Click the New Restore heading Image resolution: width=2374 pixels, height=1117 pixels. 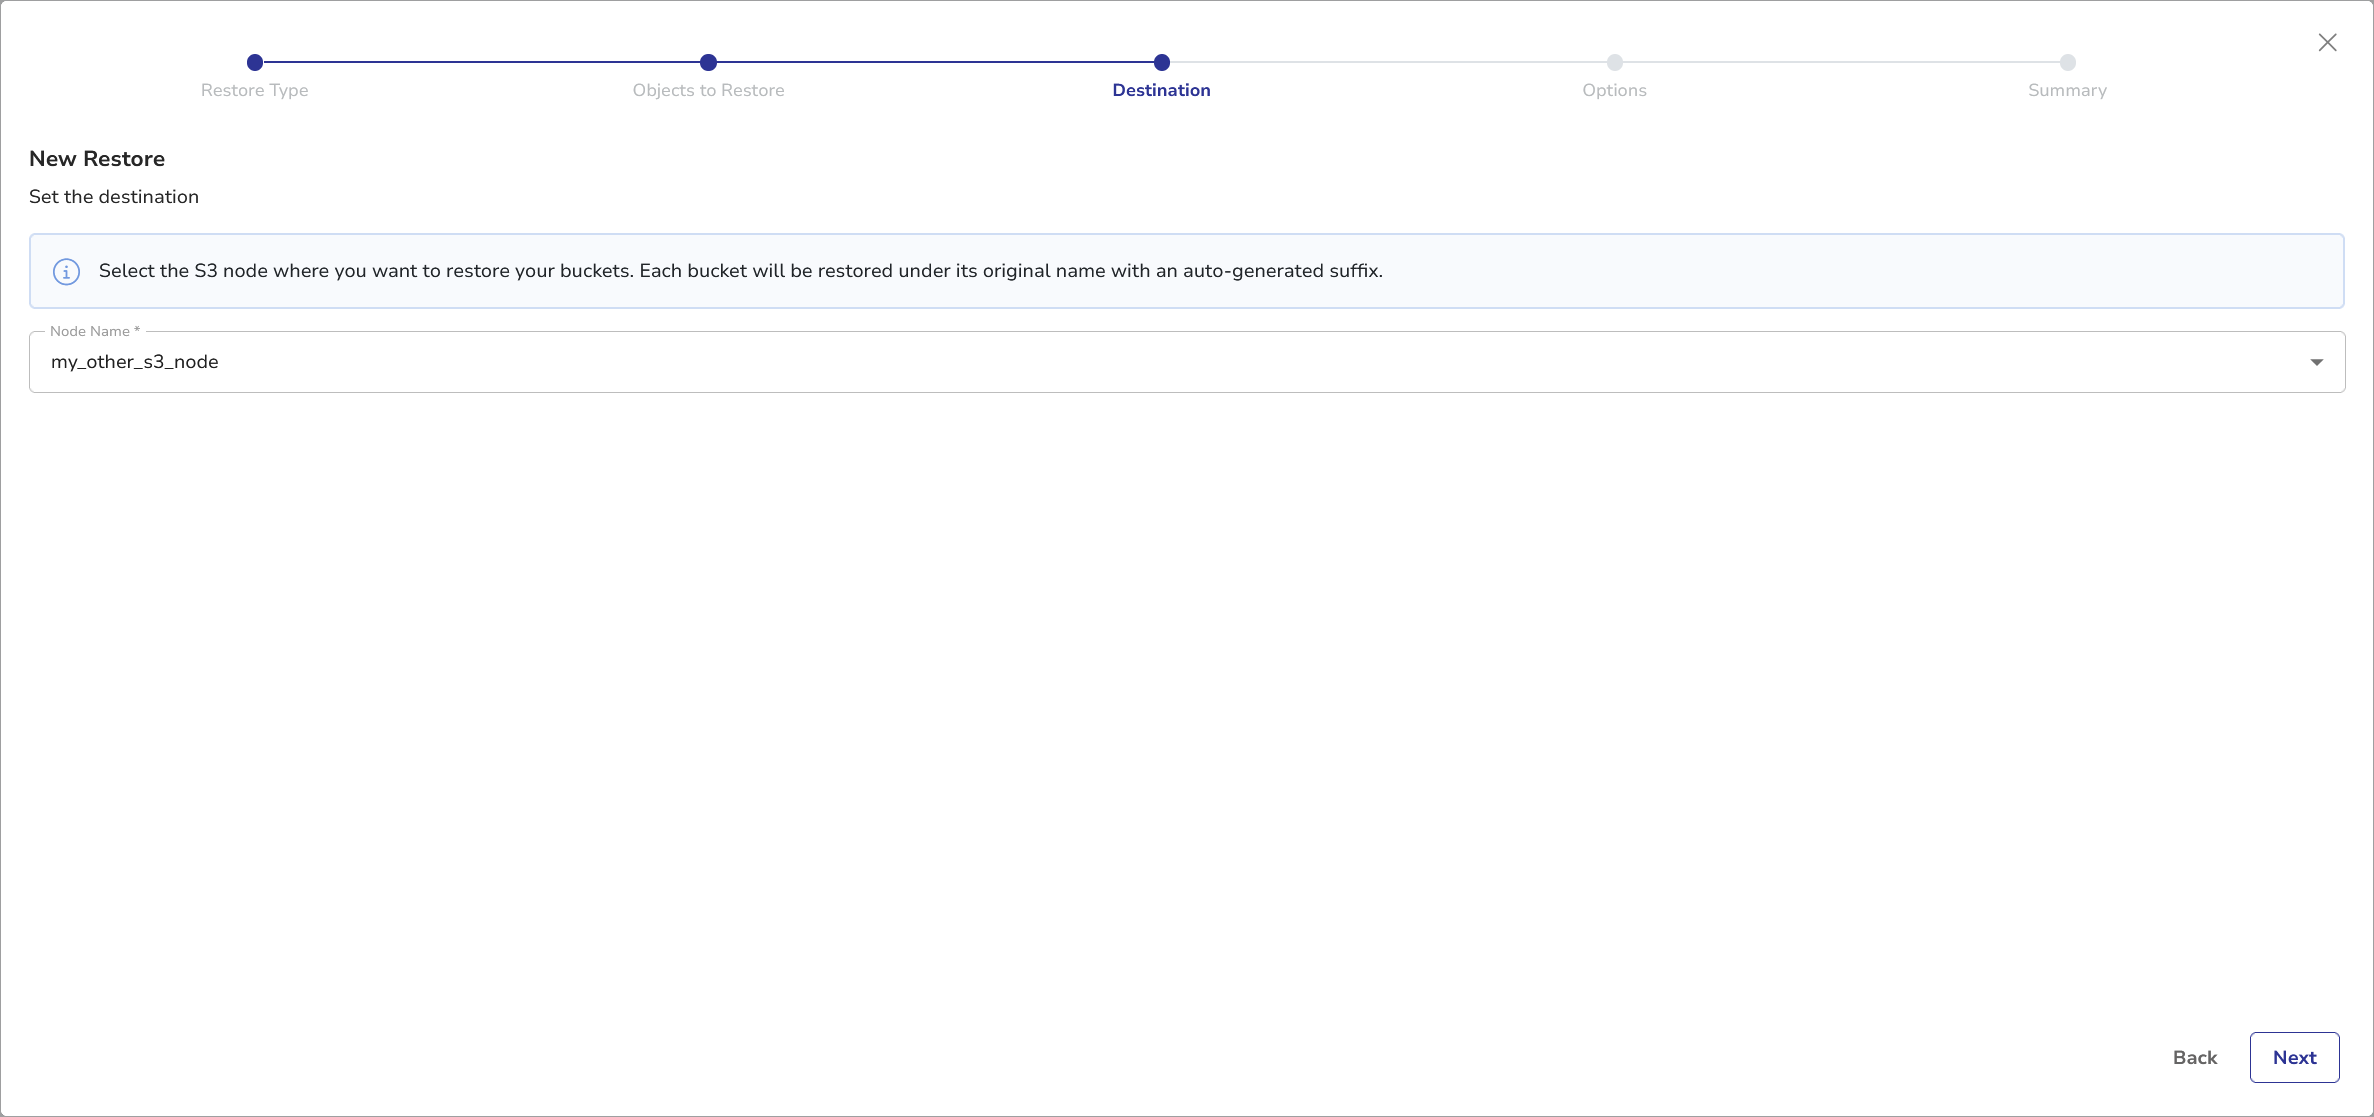point(97,159)
